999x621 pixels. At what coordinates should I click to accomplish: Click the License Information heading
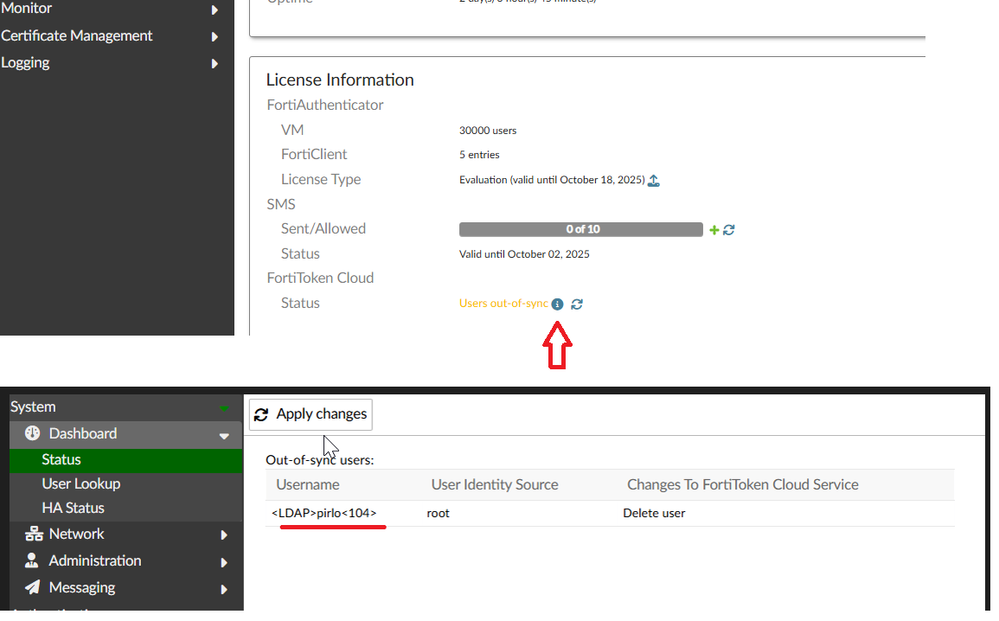[x=340, y=80]
